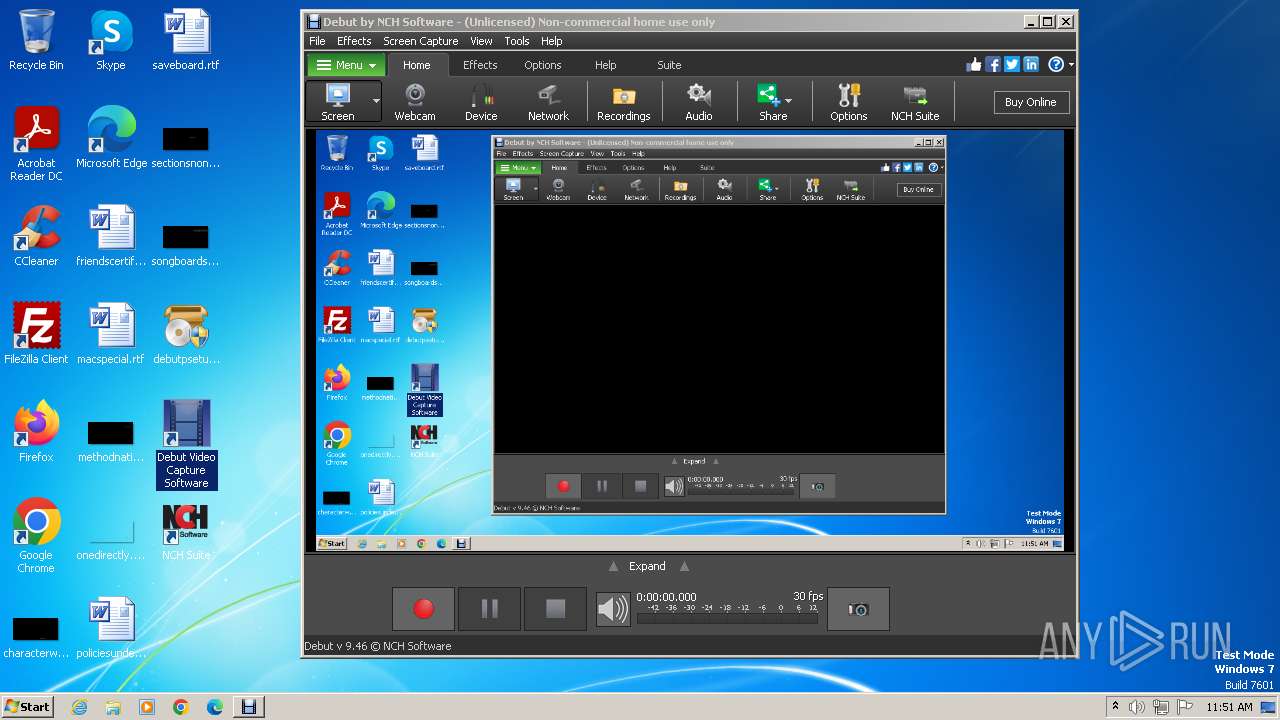
Task: Click the 0:00:00.000 recording timer
Action: pos(666,597)
